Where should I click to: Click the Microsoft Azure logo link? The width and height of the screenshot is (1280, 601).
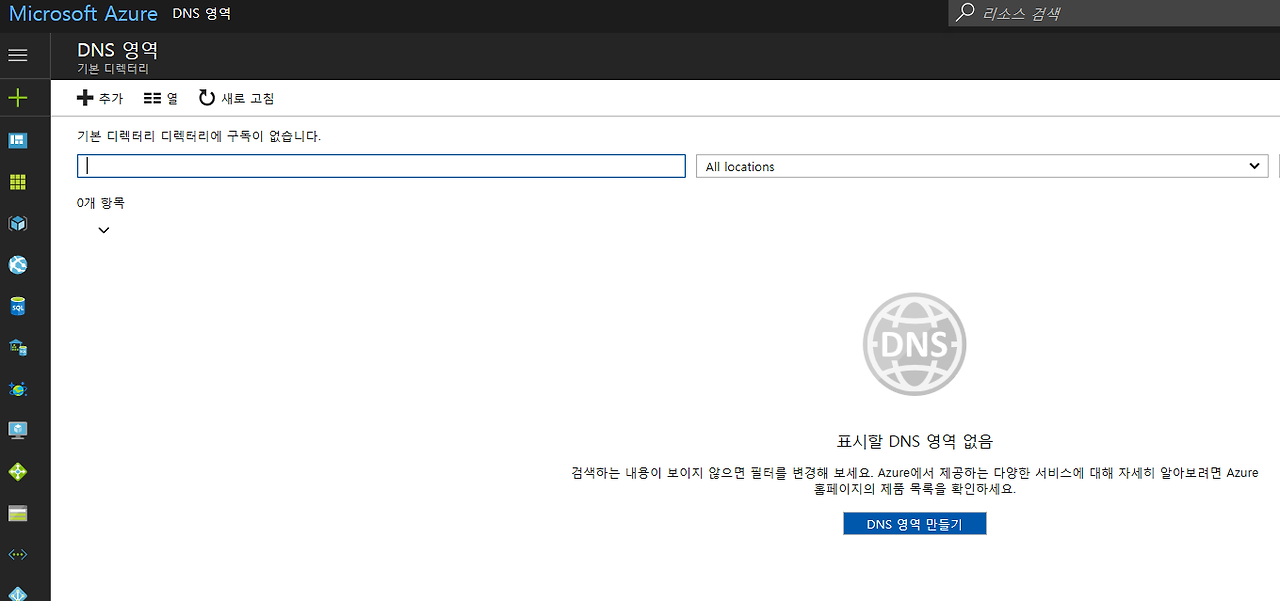pyautogui.click(x=83, y=14)
